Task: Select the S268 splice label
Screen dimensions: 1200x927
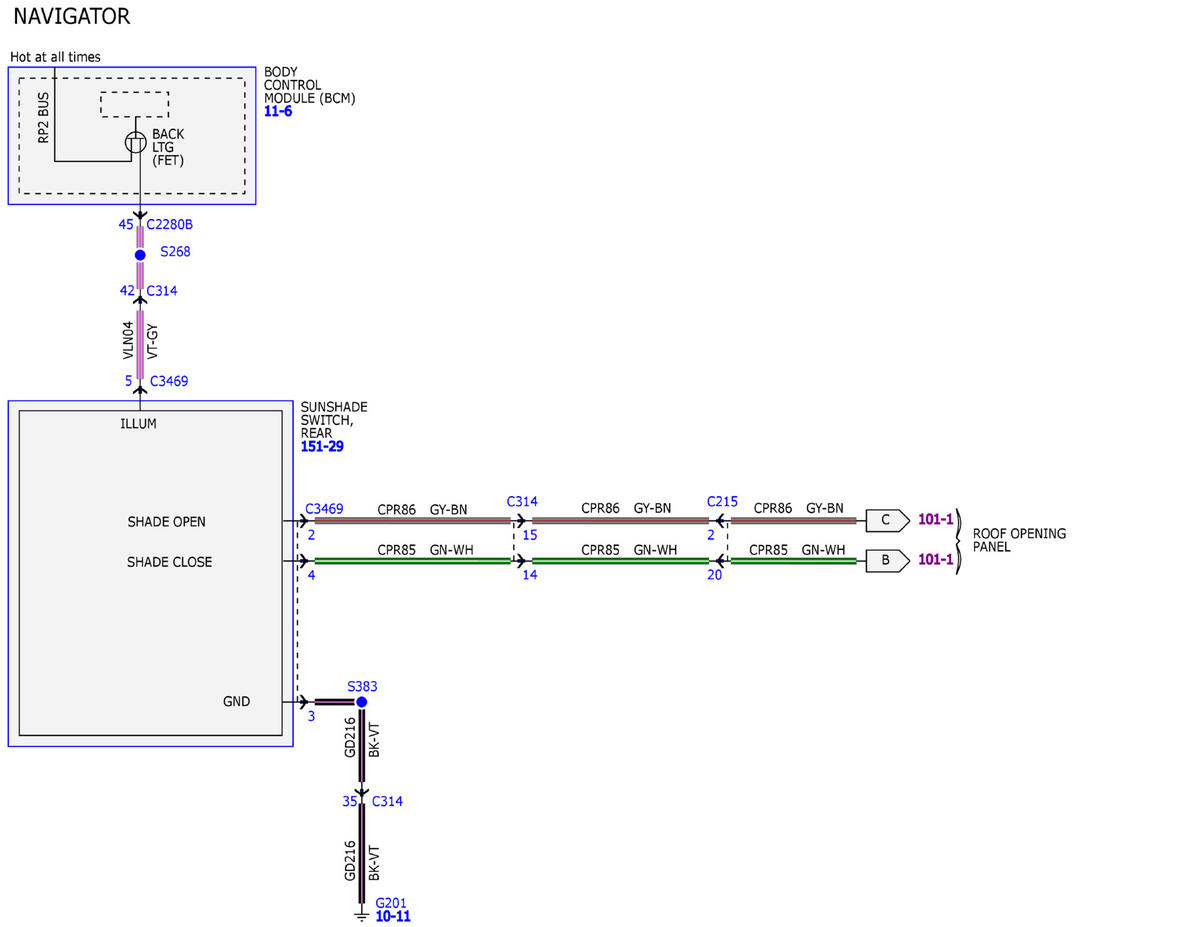Action: pos(175,252)
